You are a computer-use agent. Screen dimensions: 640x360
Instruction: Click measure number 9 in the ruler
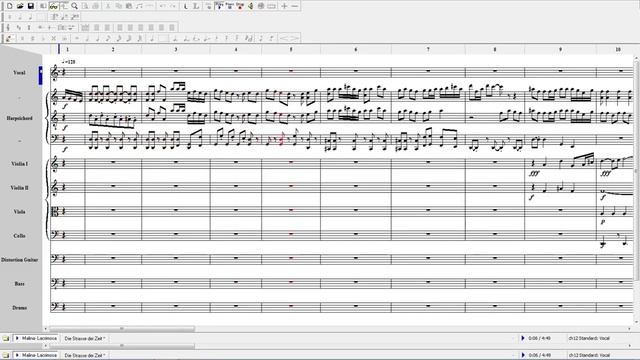click(x=560, y=49)
